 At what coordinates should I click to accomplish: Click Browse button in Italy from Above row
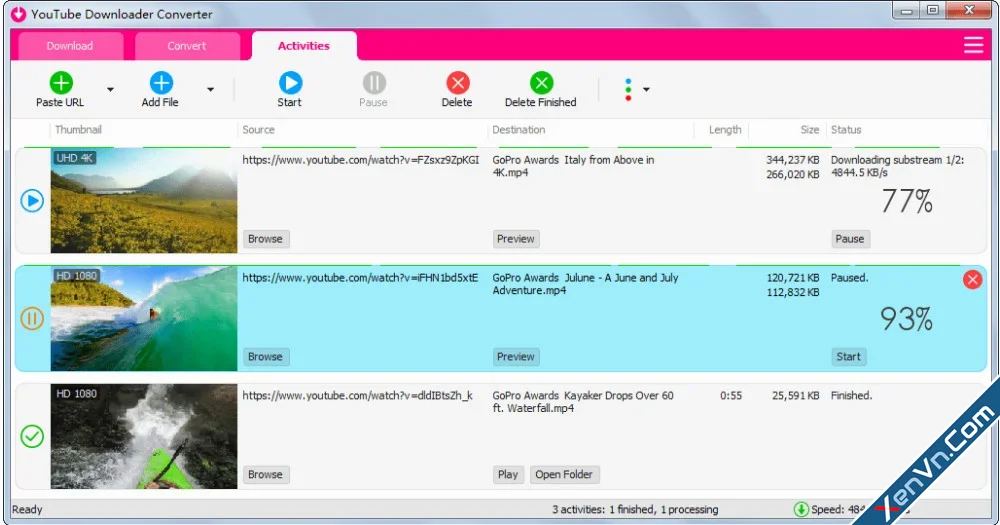point(265,239)
